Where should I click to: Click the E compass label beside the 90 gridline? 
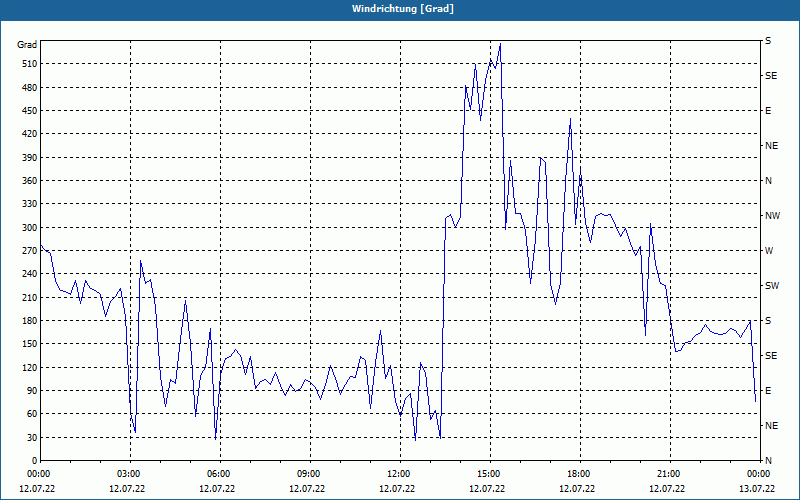click(x=768, y=391)
